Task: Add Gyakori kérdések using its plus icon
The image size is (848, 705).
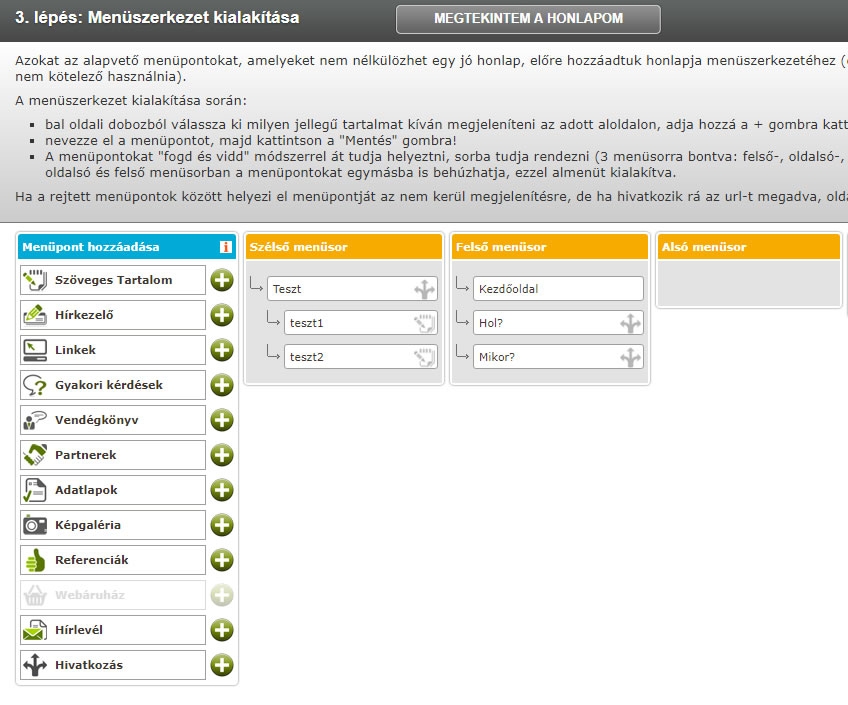Action: point(221,386)
